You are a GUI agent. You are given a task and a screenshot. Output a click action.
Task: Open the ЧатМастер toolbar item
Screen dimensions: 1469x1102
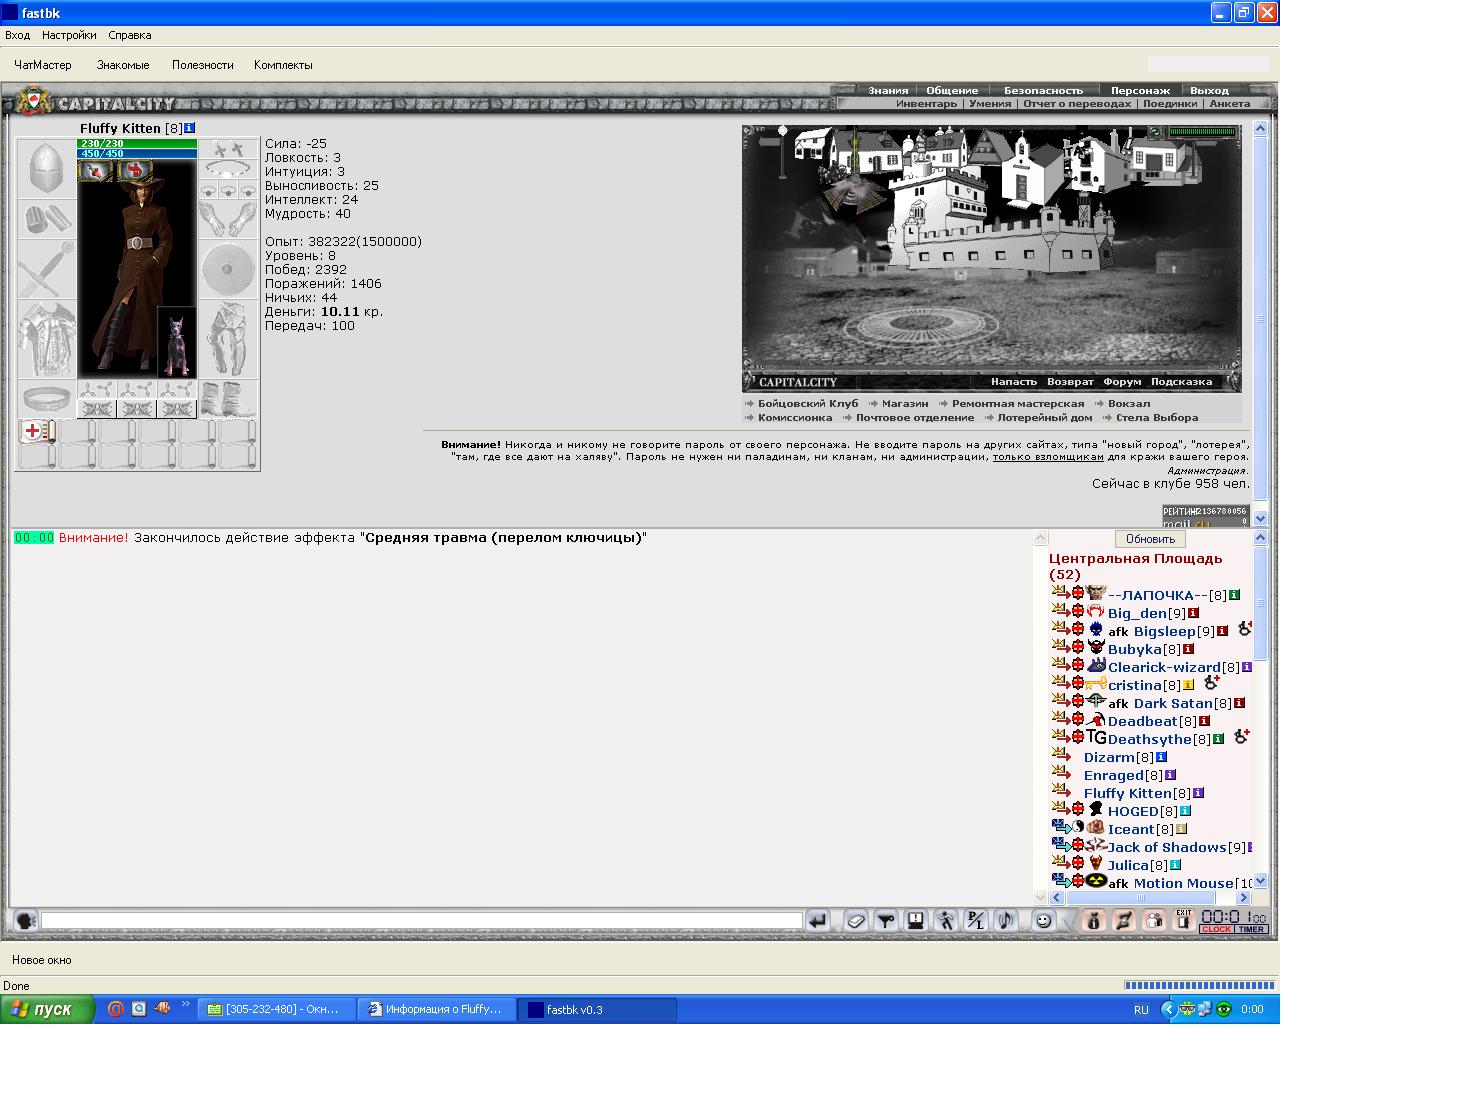click(43, 65)
